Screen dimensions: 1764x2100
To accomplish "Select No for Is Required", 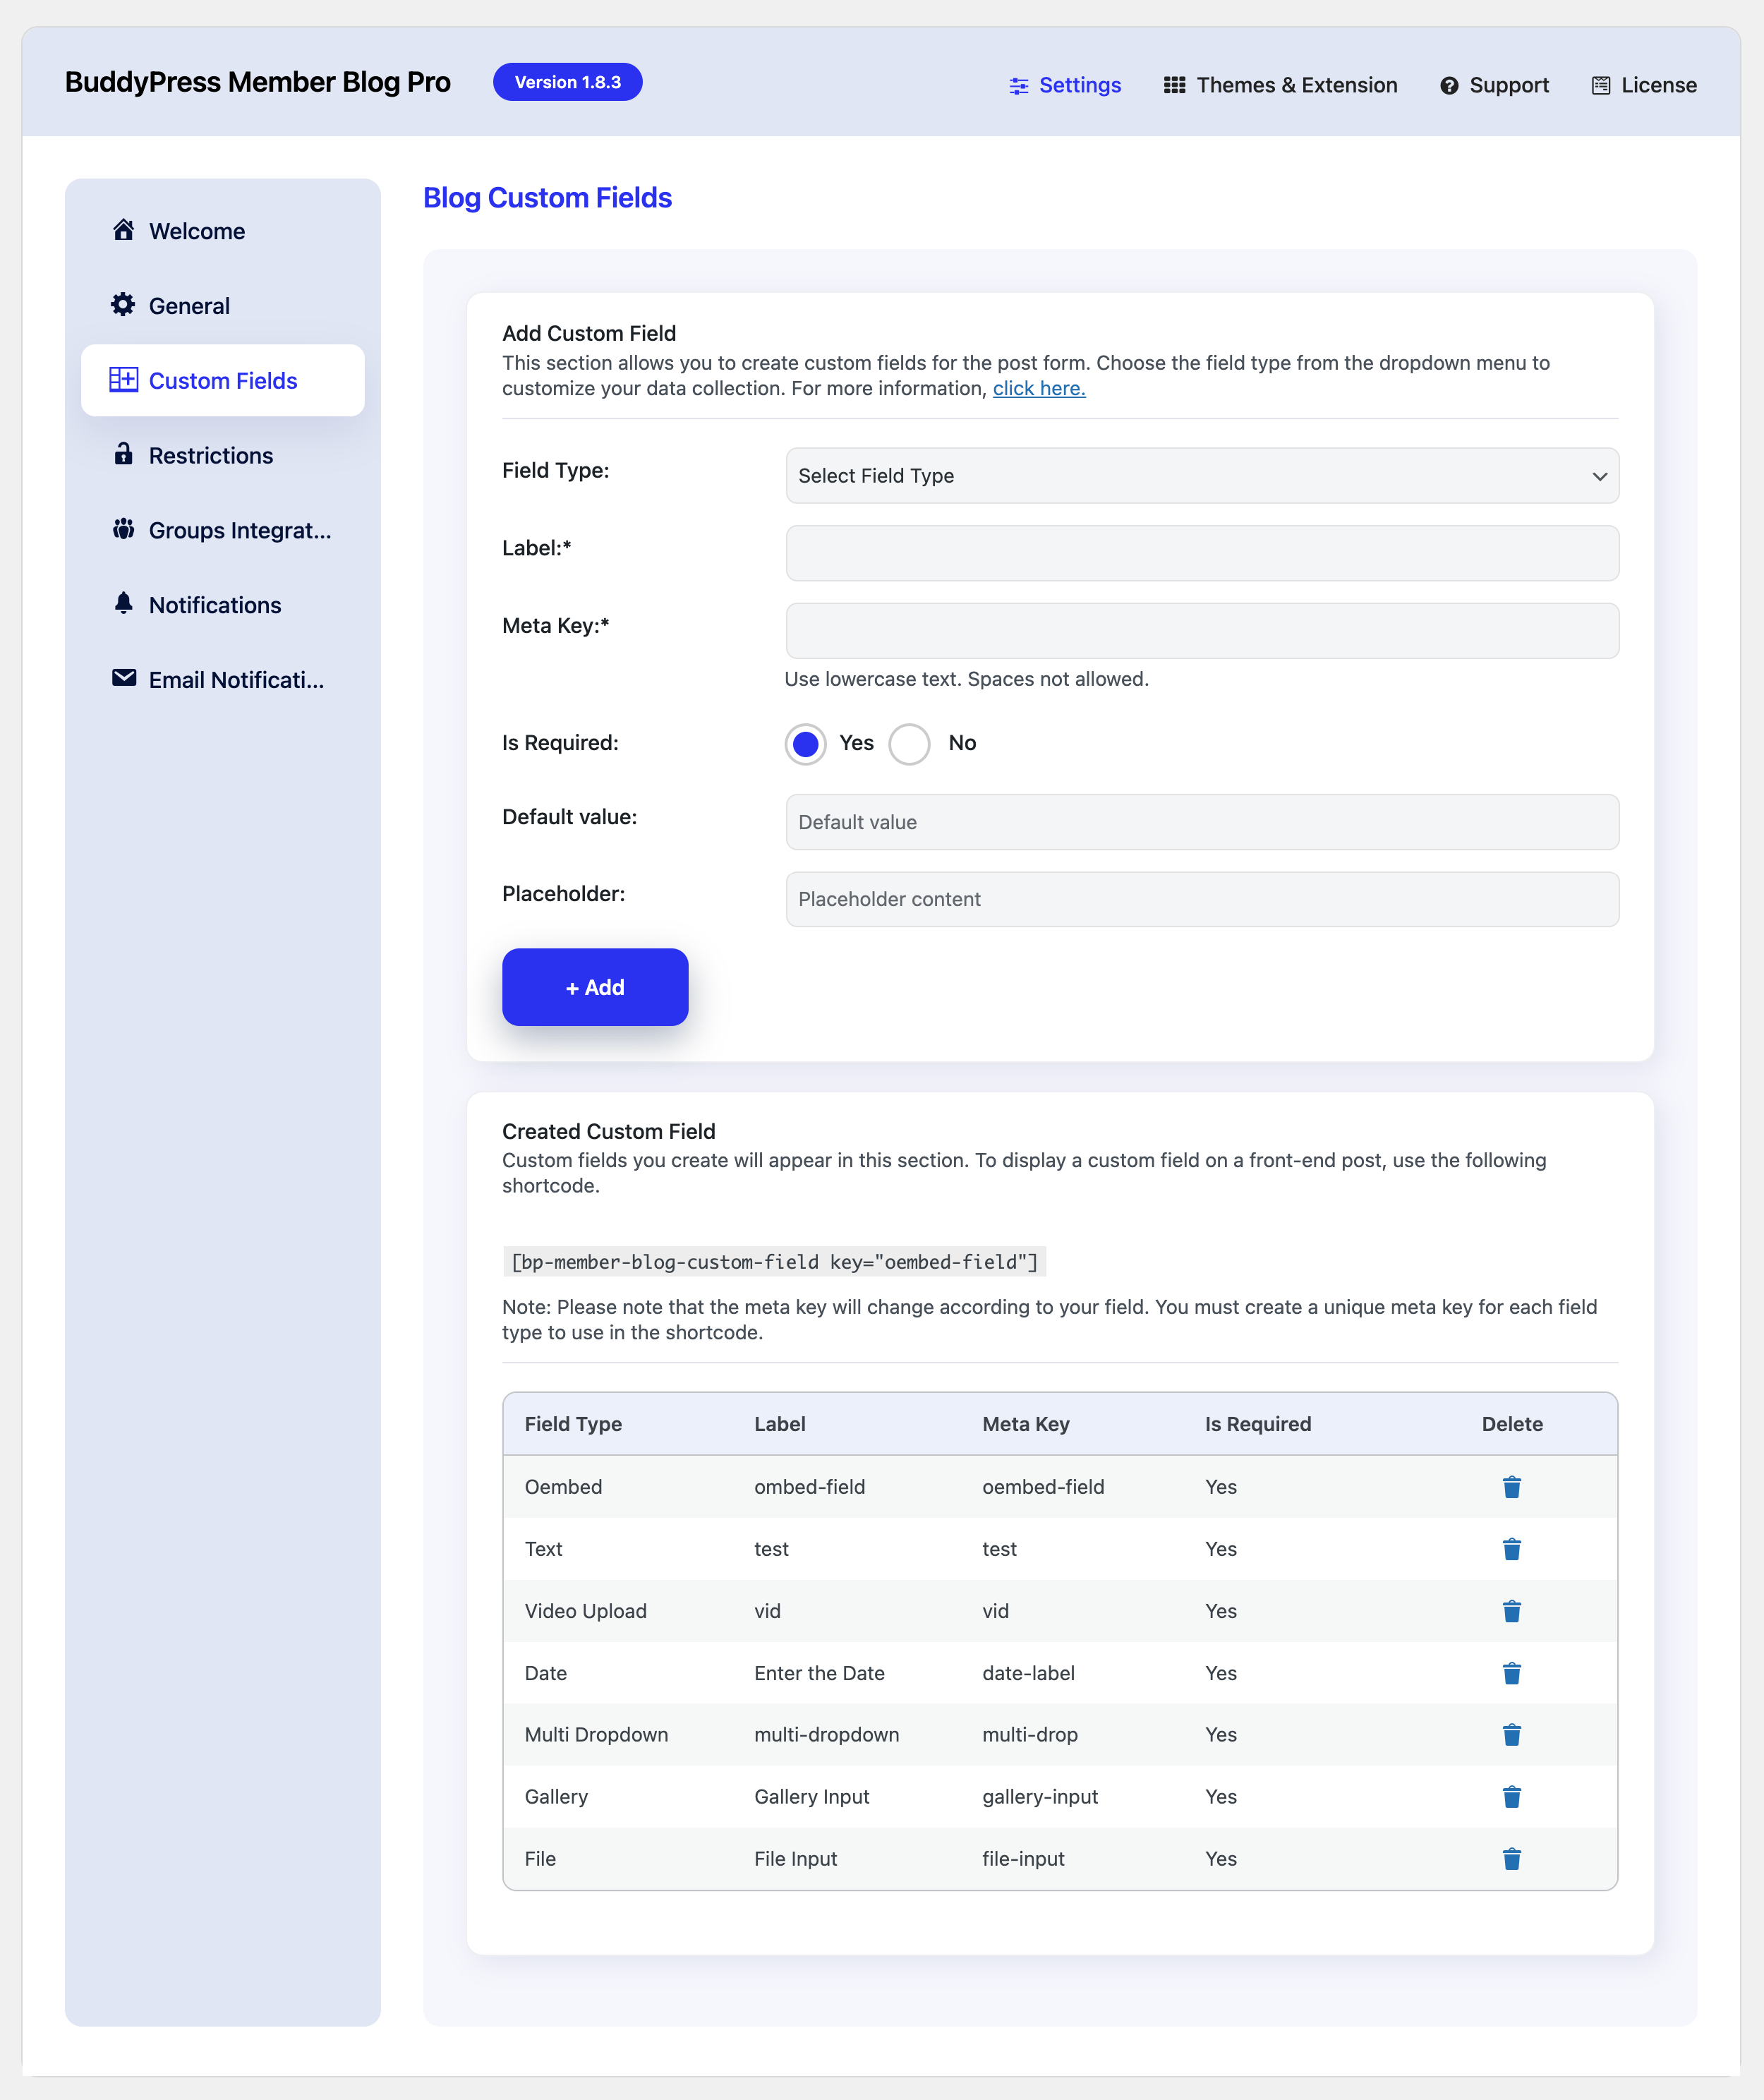I will pos(909,744).
